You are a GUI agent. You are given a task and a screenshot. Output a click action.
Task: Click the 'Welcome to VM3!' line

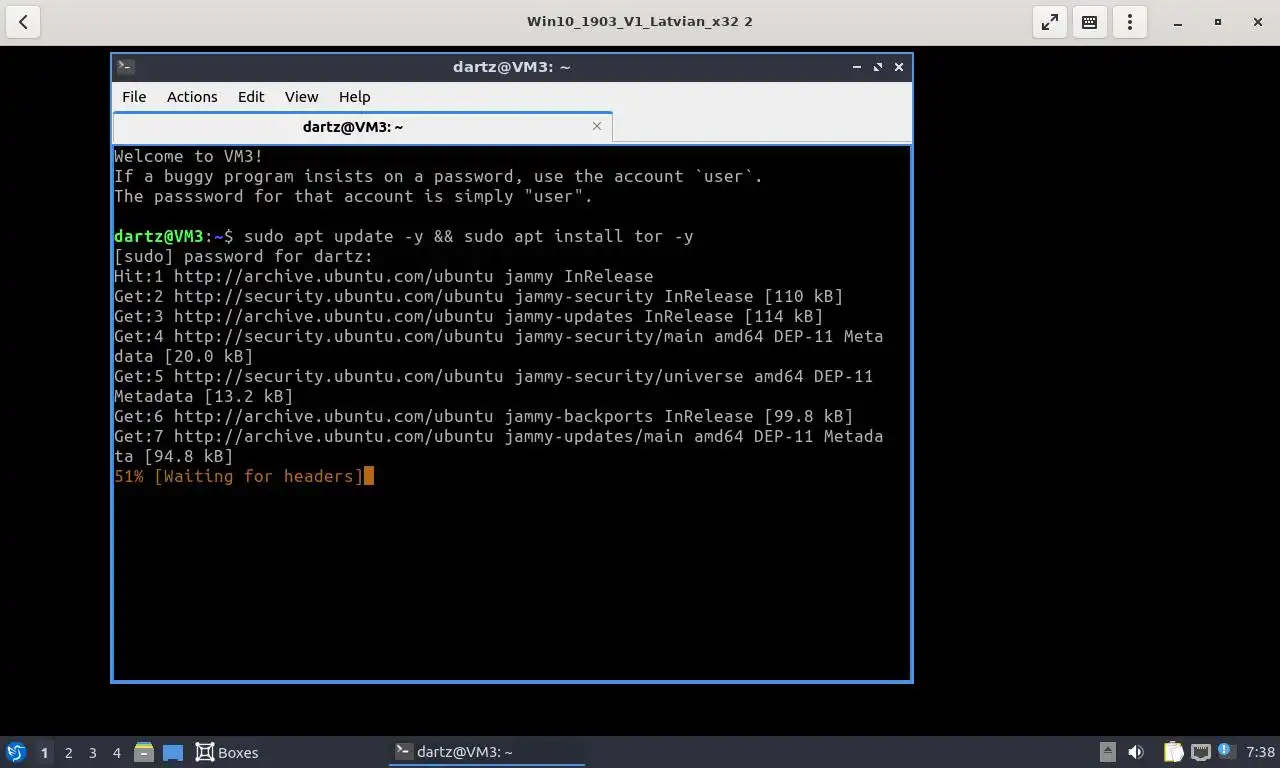click(x=189, y=156)
